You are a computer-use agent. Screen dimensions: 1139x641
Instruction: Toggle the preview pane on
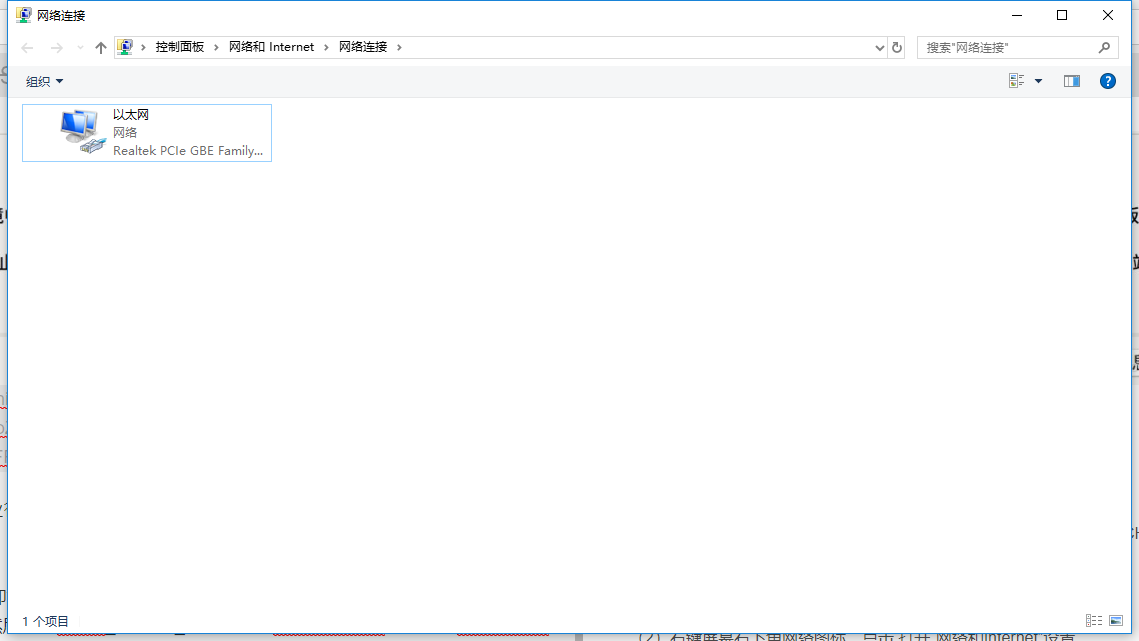(x=1071, y=81)
